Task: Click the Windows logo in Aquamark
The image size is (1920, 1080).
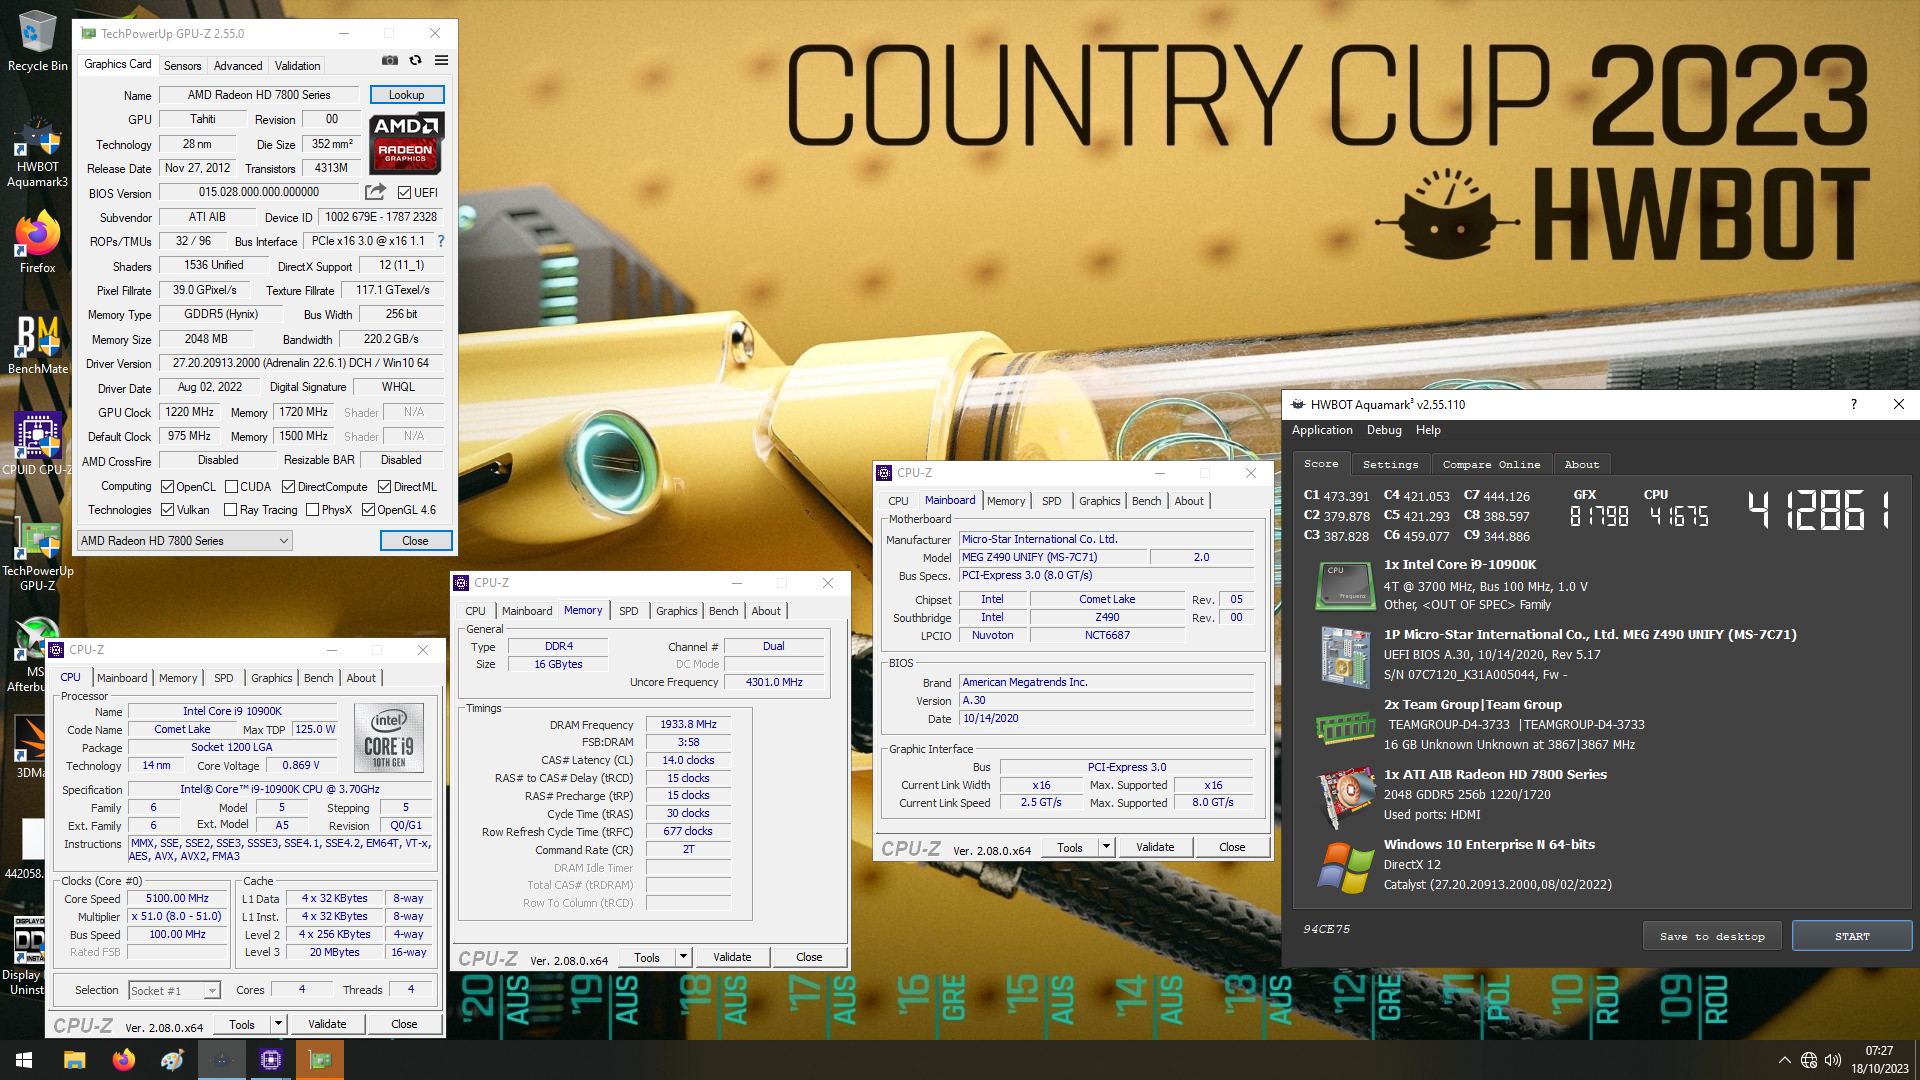Action: pyautogui.click(x=1345, y=867)
